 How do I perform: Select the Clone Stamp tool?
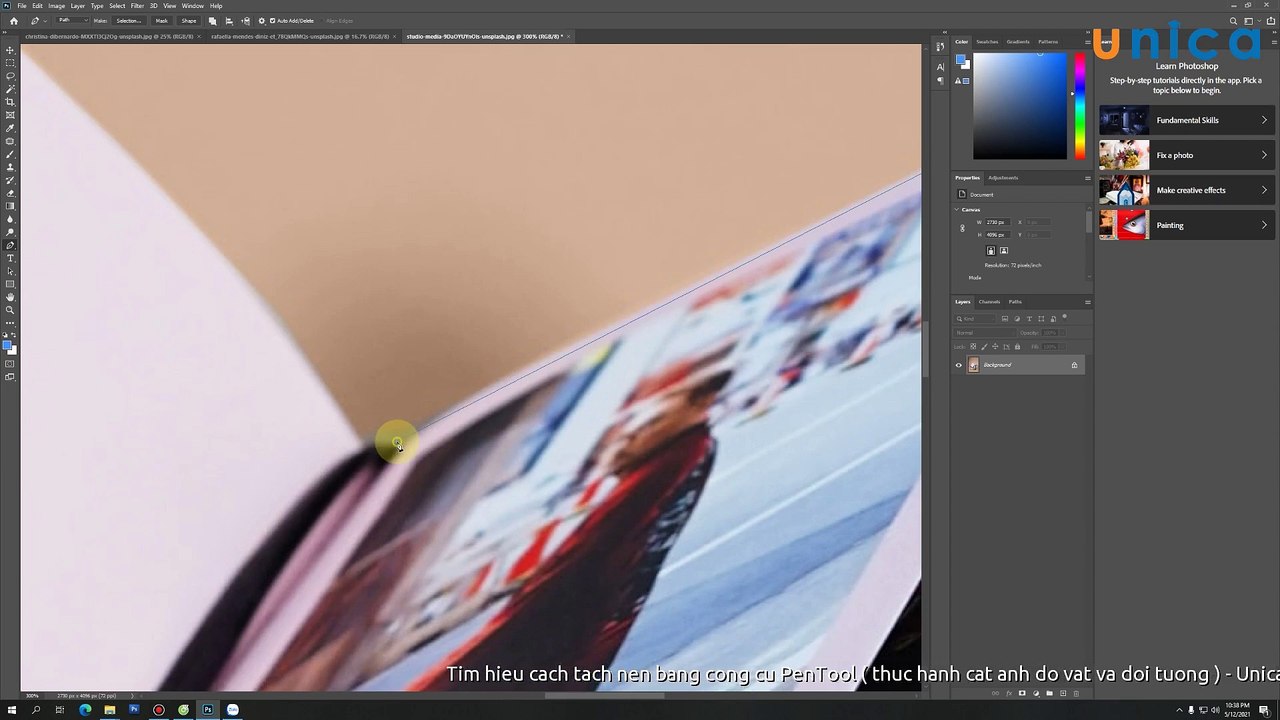tap(10, 167)
